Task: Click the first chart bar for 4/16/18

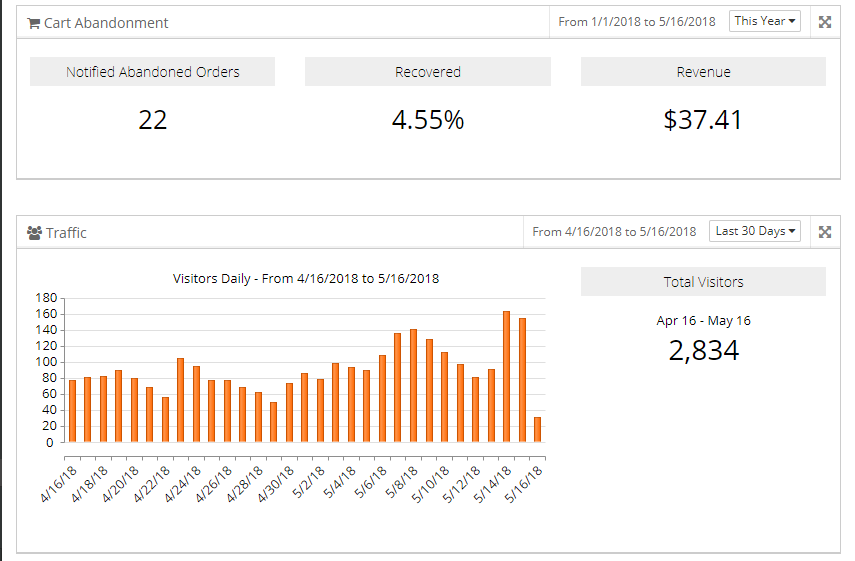Action: coord(72,411)
